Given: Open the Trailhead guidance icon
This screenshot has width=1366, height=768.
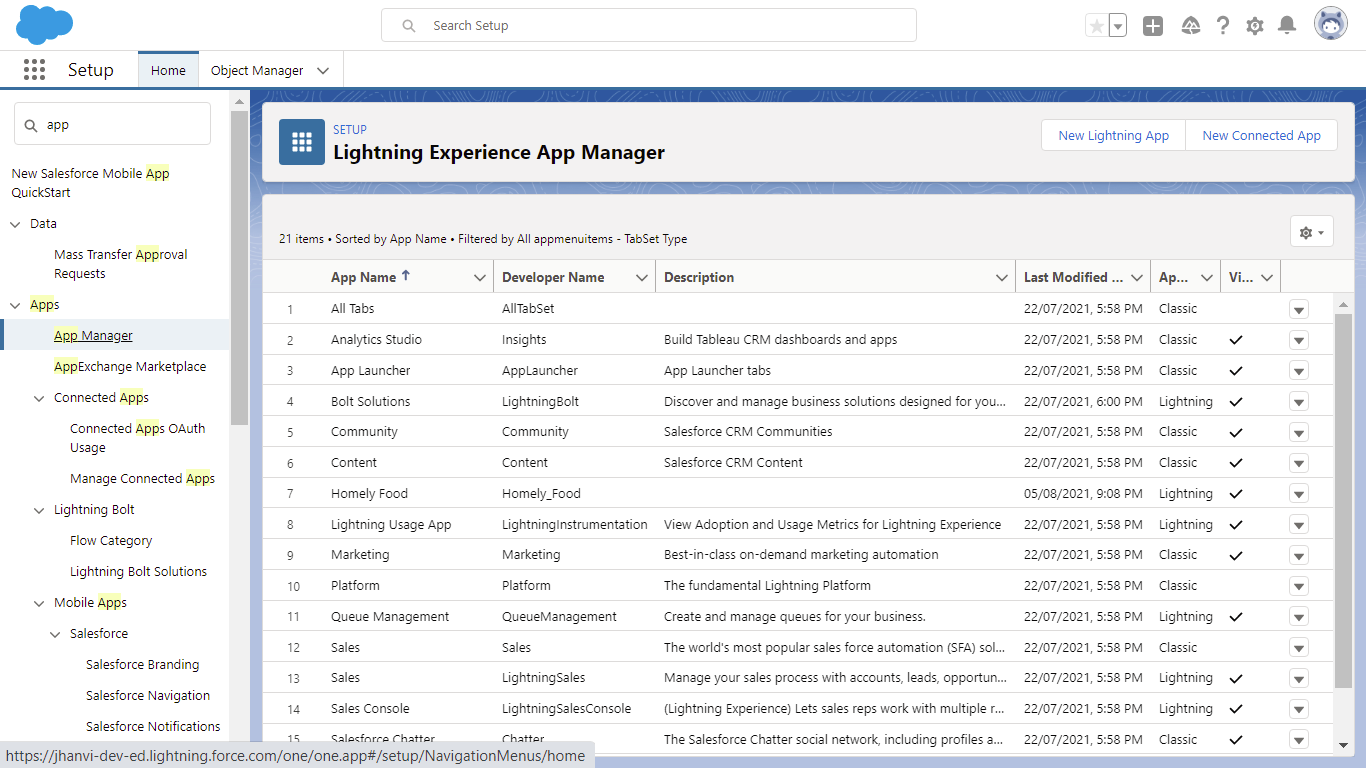Looking at the screenshot, I should 1190,26.
